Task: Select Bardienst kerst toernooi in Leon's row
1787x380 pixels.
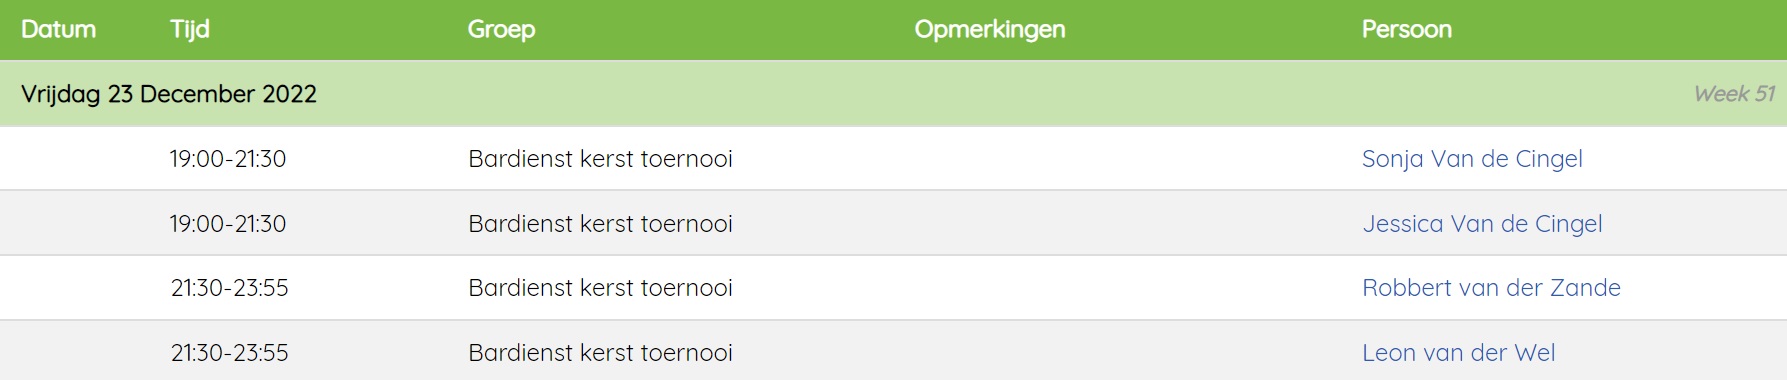Action: tap(600, 353)
